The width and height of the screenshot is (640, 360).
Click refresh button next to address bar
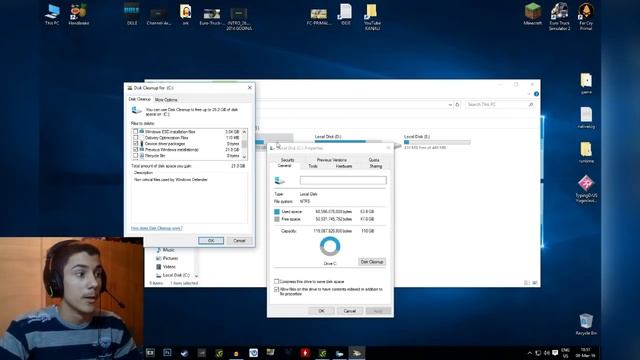point(457,104)
